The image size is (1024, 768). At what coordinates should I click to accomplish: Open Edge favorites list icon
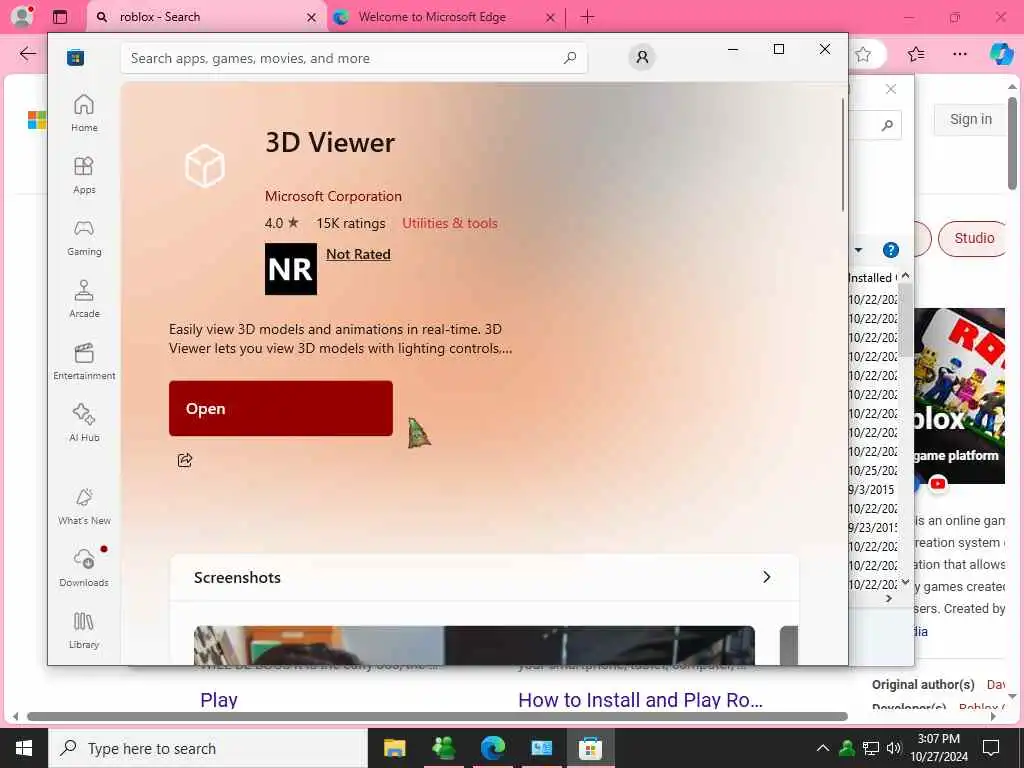pos(916,54)
